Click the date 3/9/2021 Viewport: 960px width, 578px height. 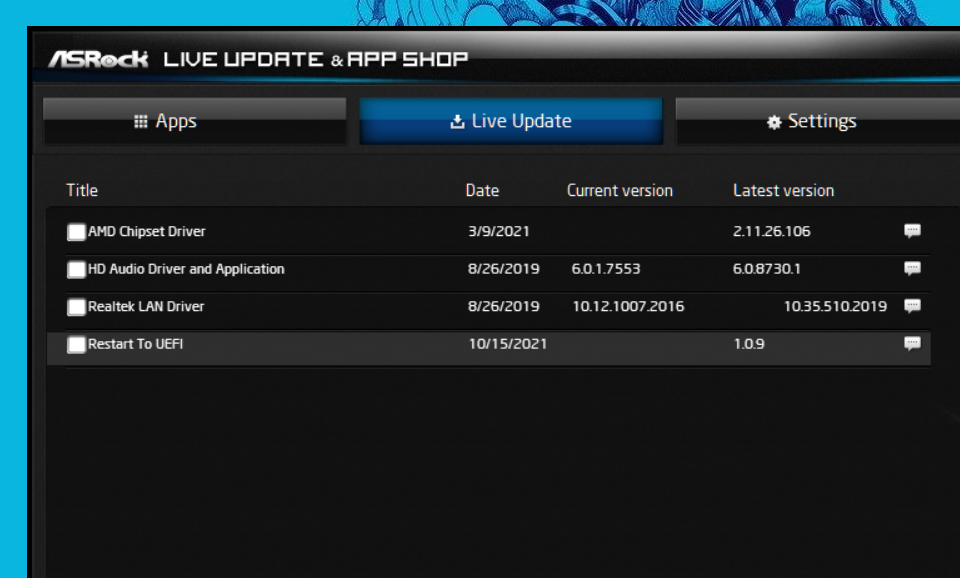pos(499,231)
